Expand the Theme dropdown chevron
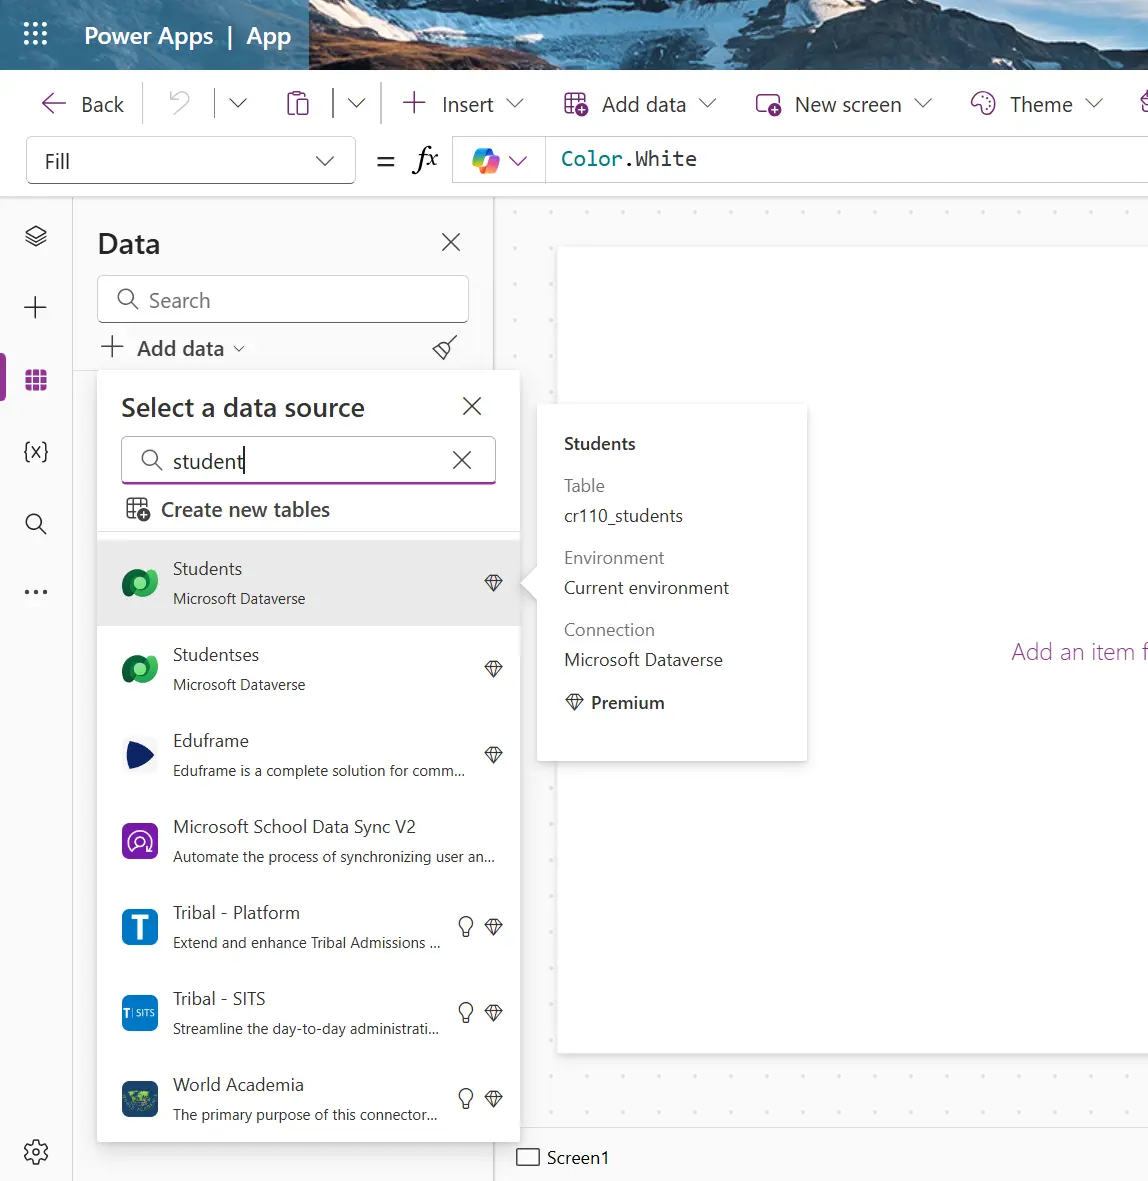 pyautogui.click(x=1096, y=104)
